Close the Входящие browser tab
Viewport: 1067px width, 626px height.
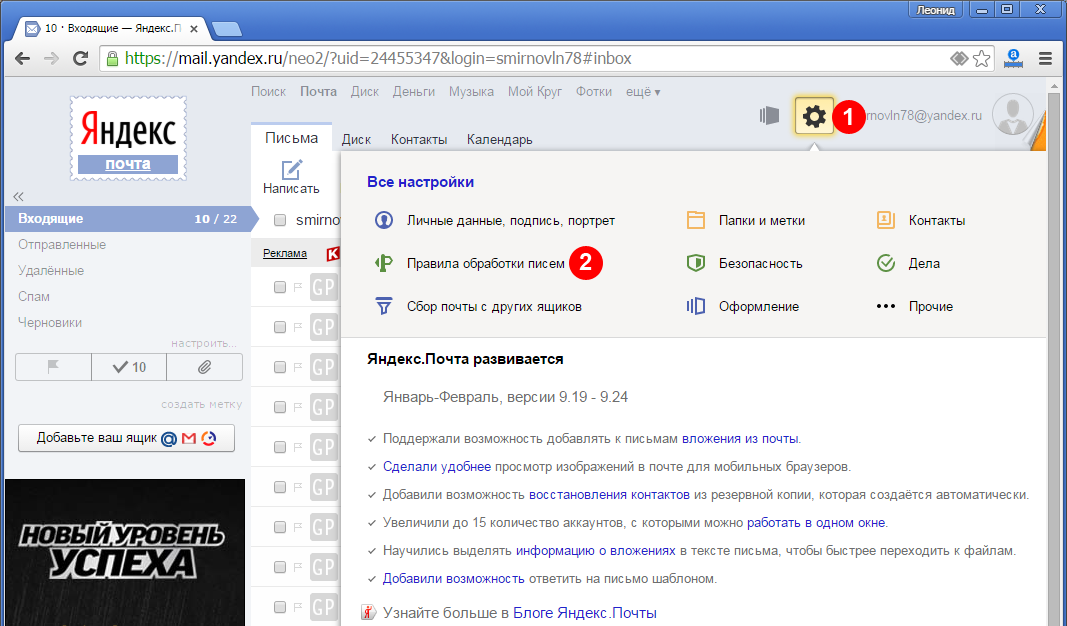(x=195, y=29)
